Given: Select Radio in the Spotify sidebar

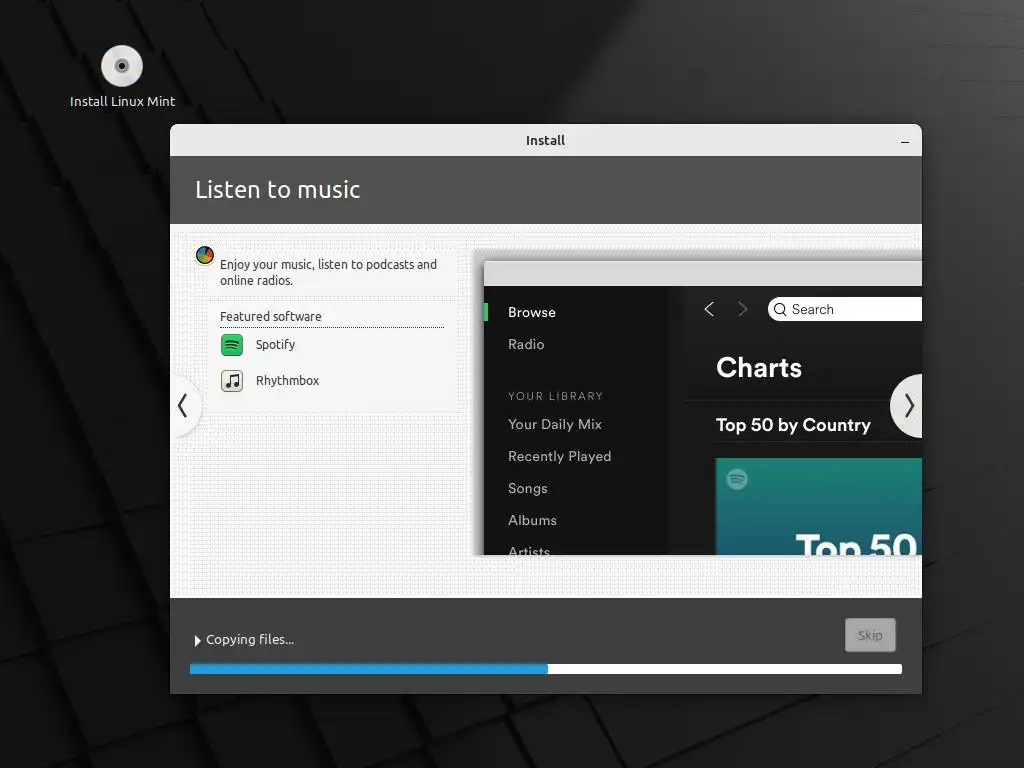Looking at the screenshot, I should pyautogui.click(x=526, y=344).
